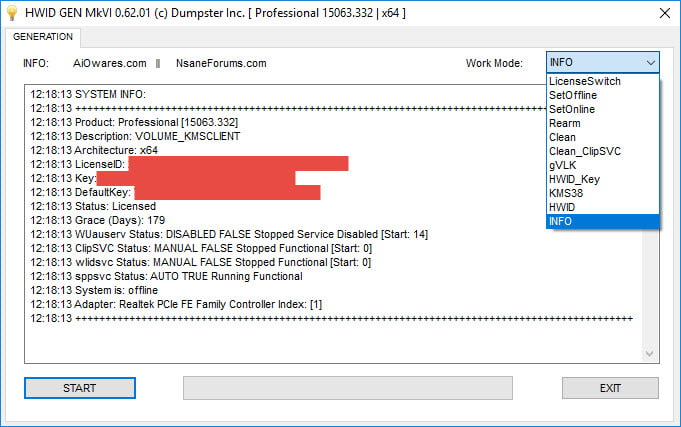Click the 'SYSTEM INFO:' log line
Image resolution: width=681 pixels, height=427 pixels.
pyautogui.click(x=88, y=94)
